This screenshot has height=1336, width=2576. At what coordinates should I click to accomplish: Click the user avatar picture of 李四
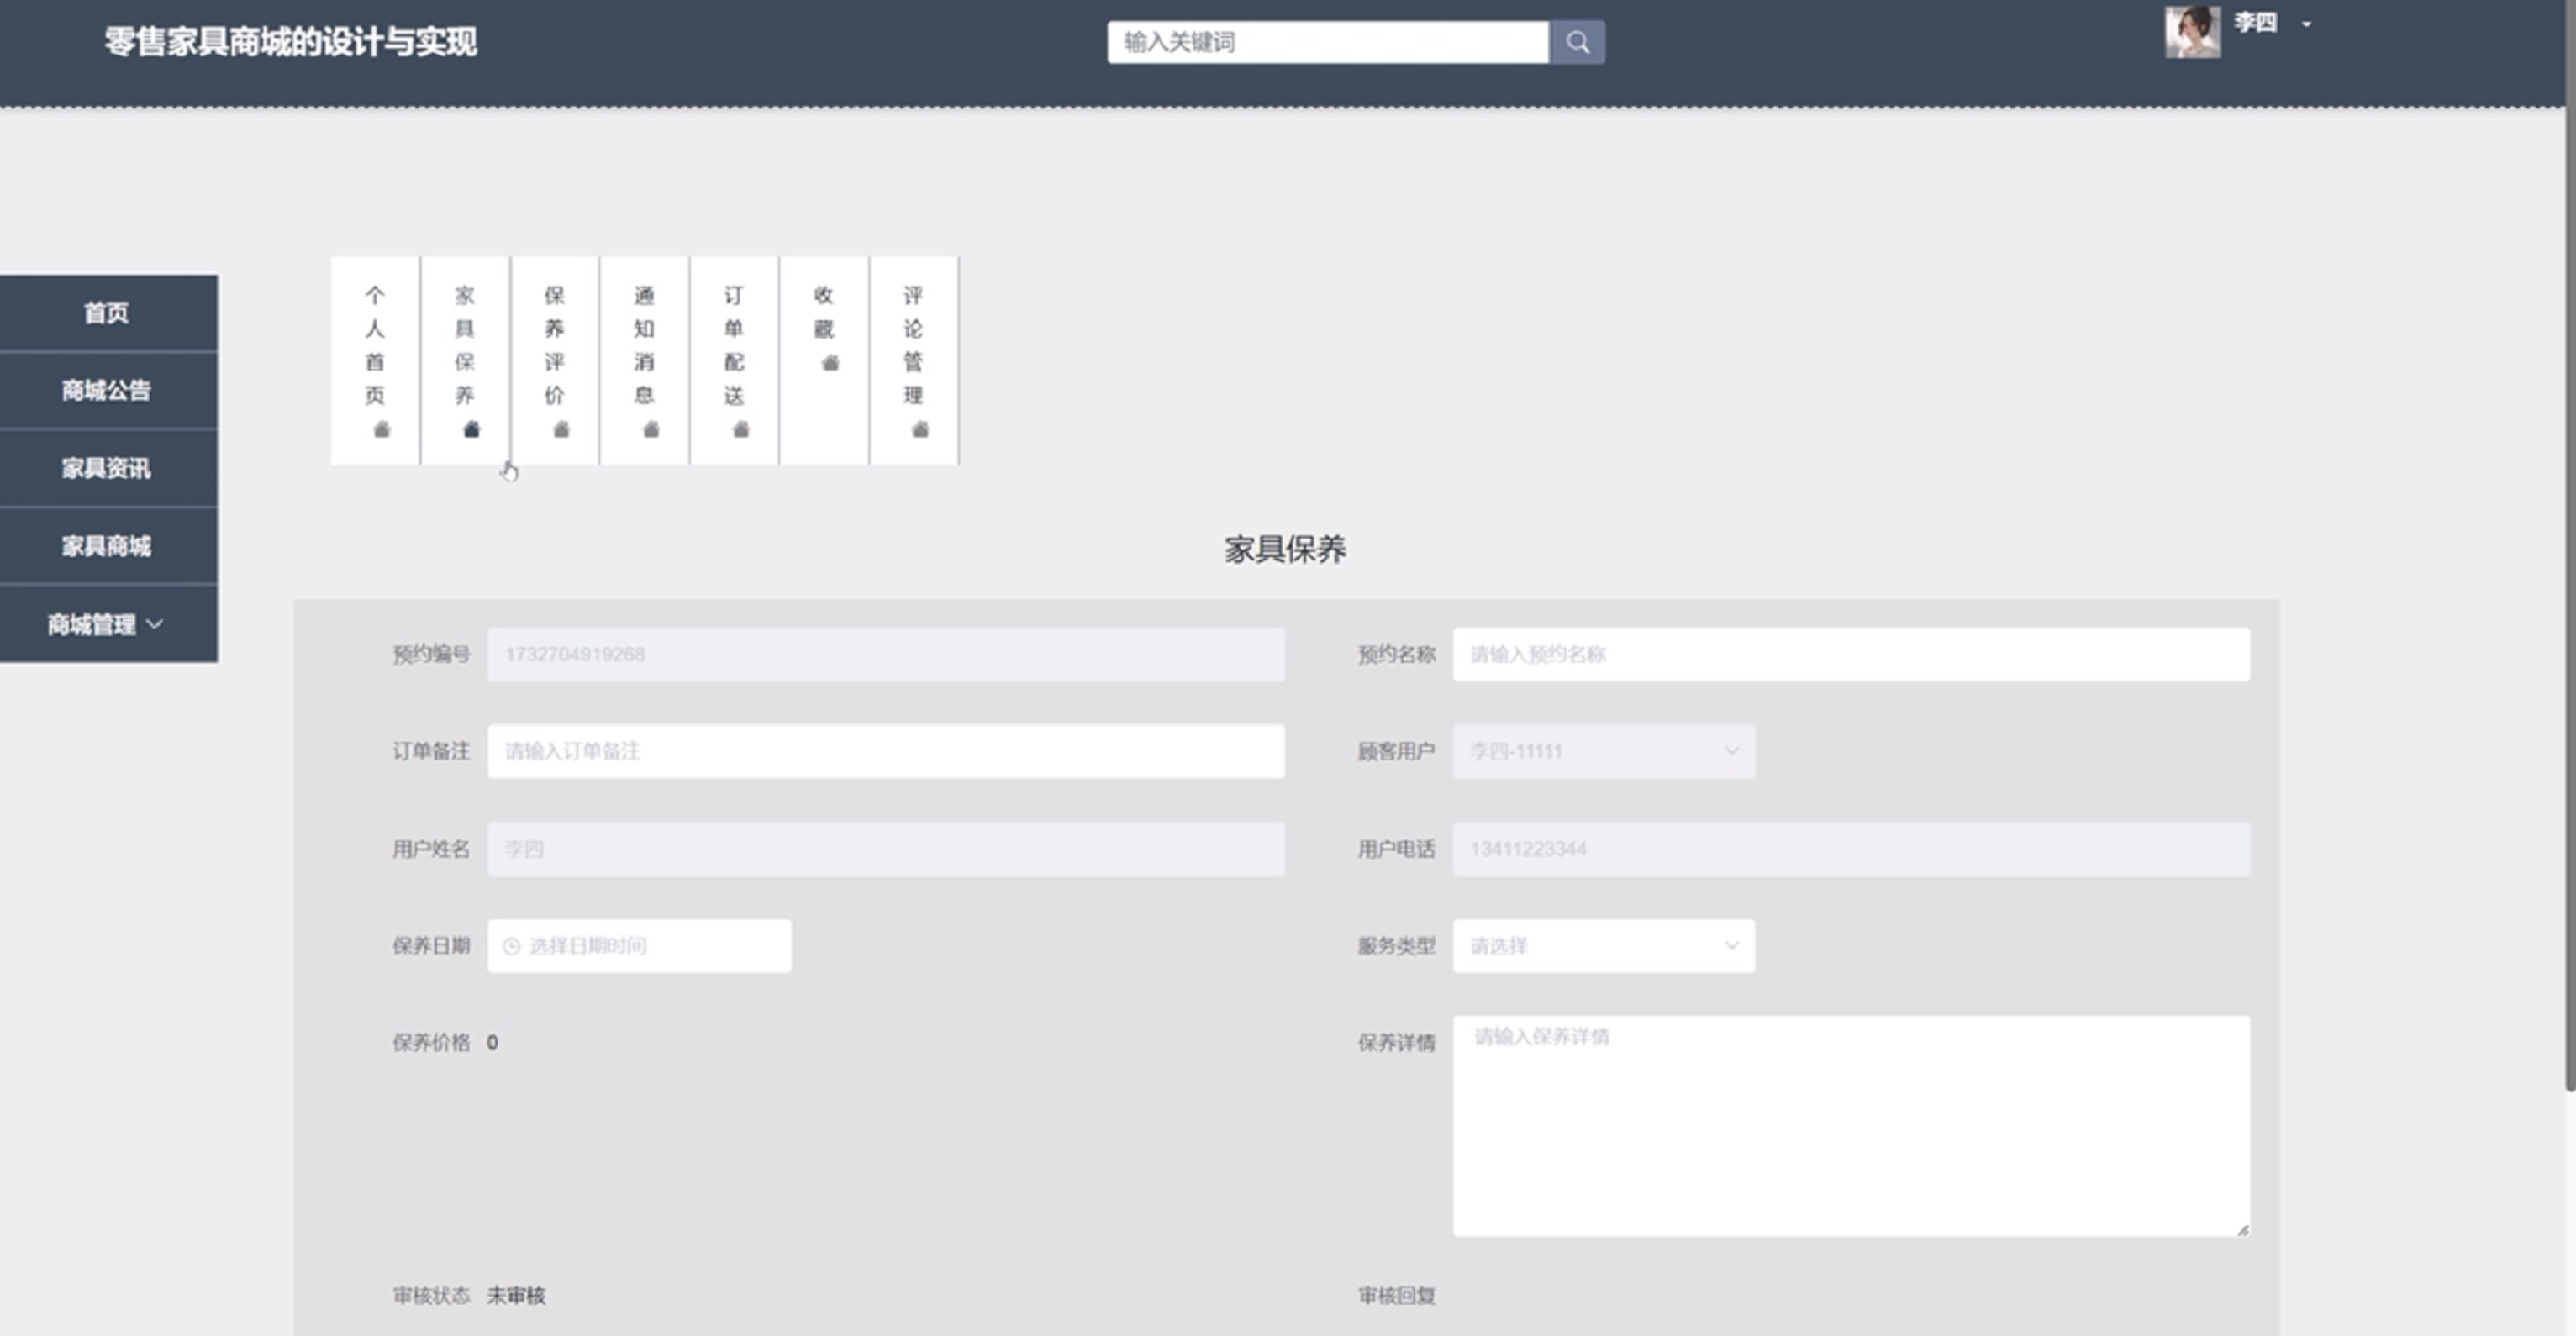pos(2192,32)
